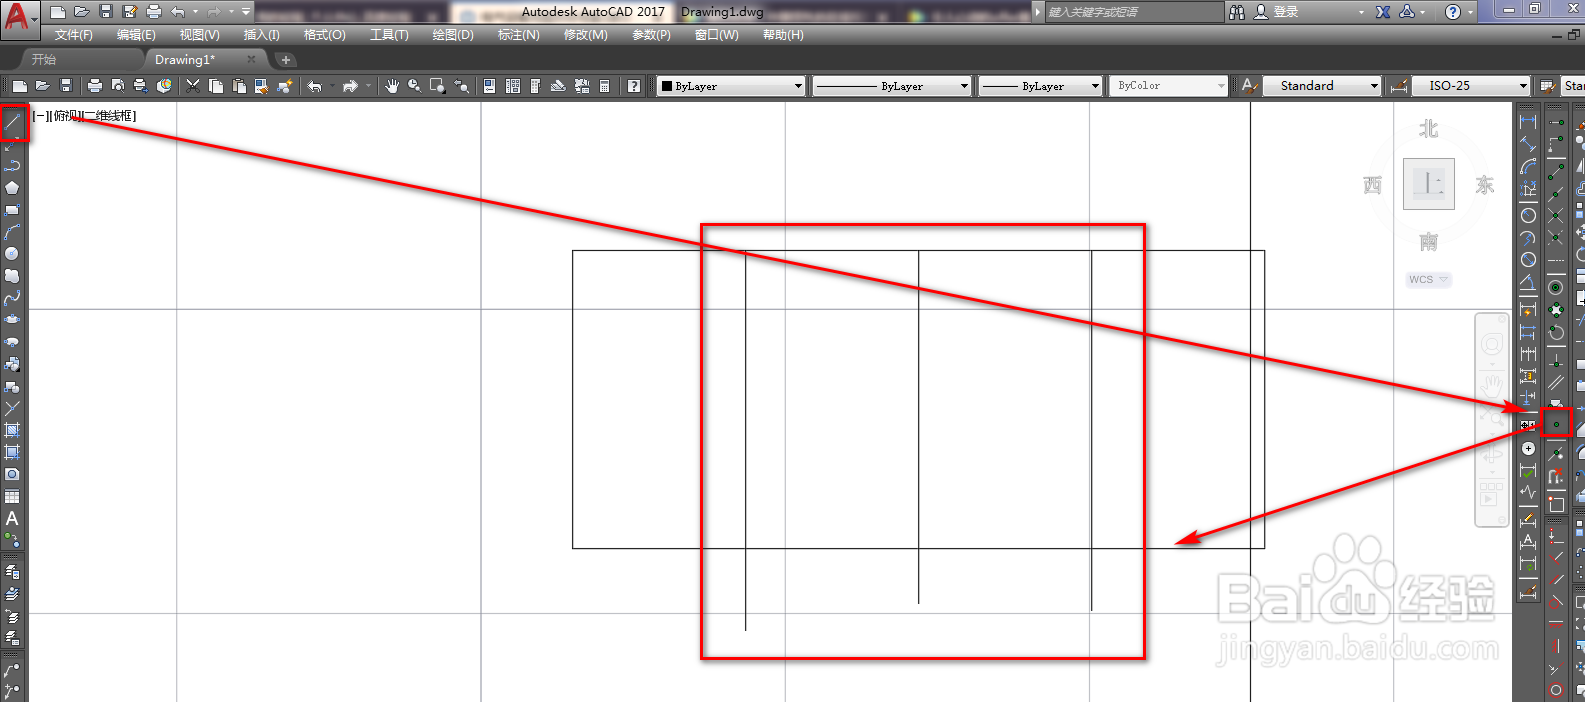Screen dimensions: 1585x702
Task: Expand the Quick Access toolbar customize arrow
Action: click(246, 12)
